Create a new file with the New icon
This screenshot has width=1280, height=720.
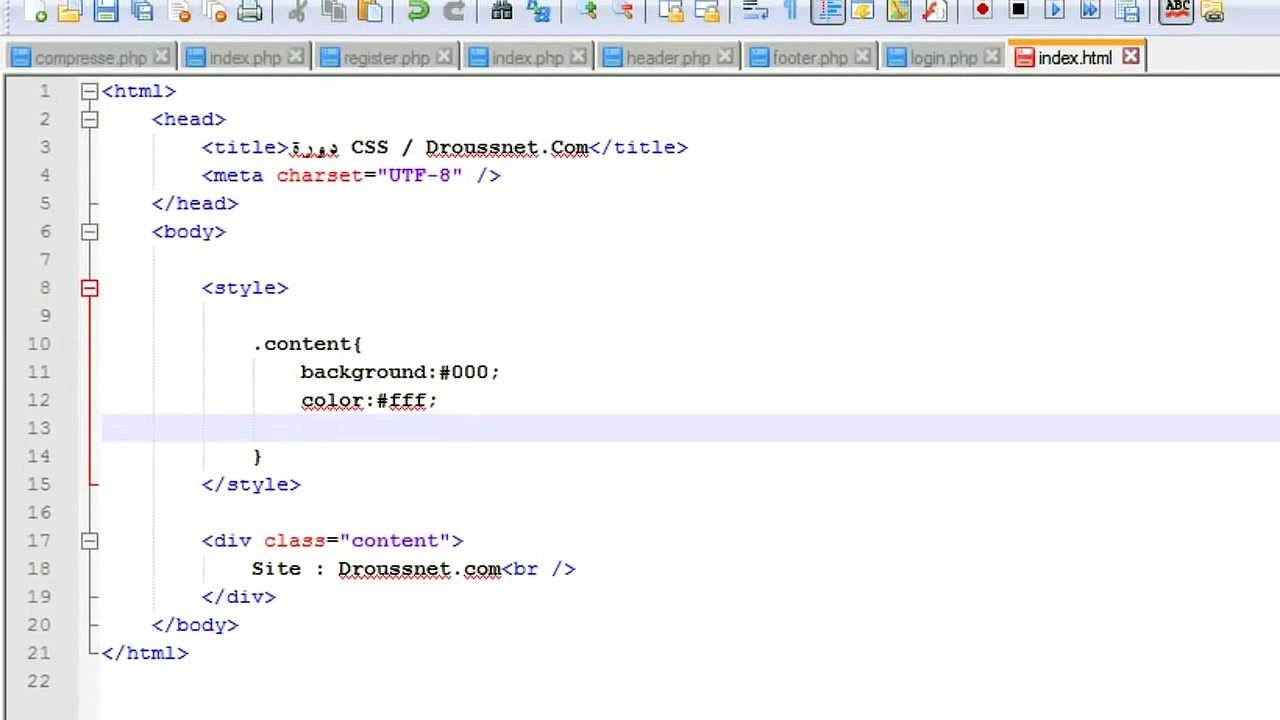(34, 11)
